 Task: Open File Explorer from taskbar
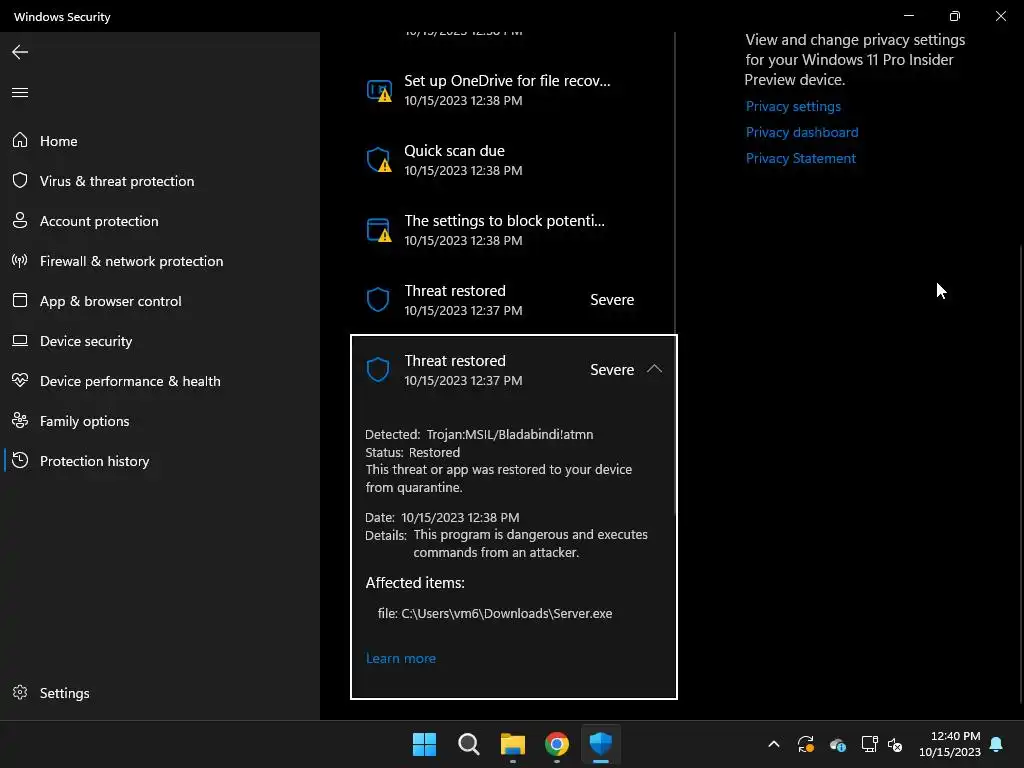click(x=513, y=744)
